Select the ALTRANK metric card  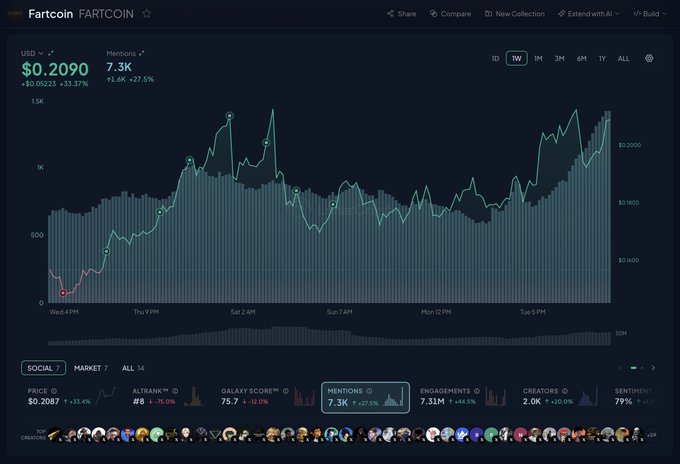coord(168,396)
